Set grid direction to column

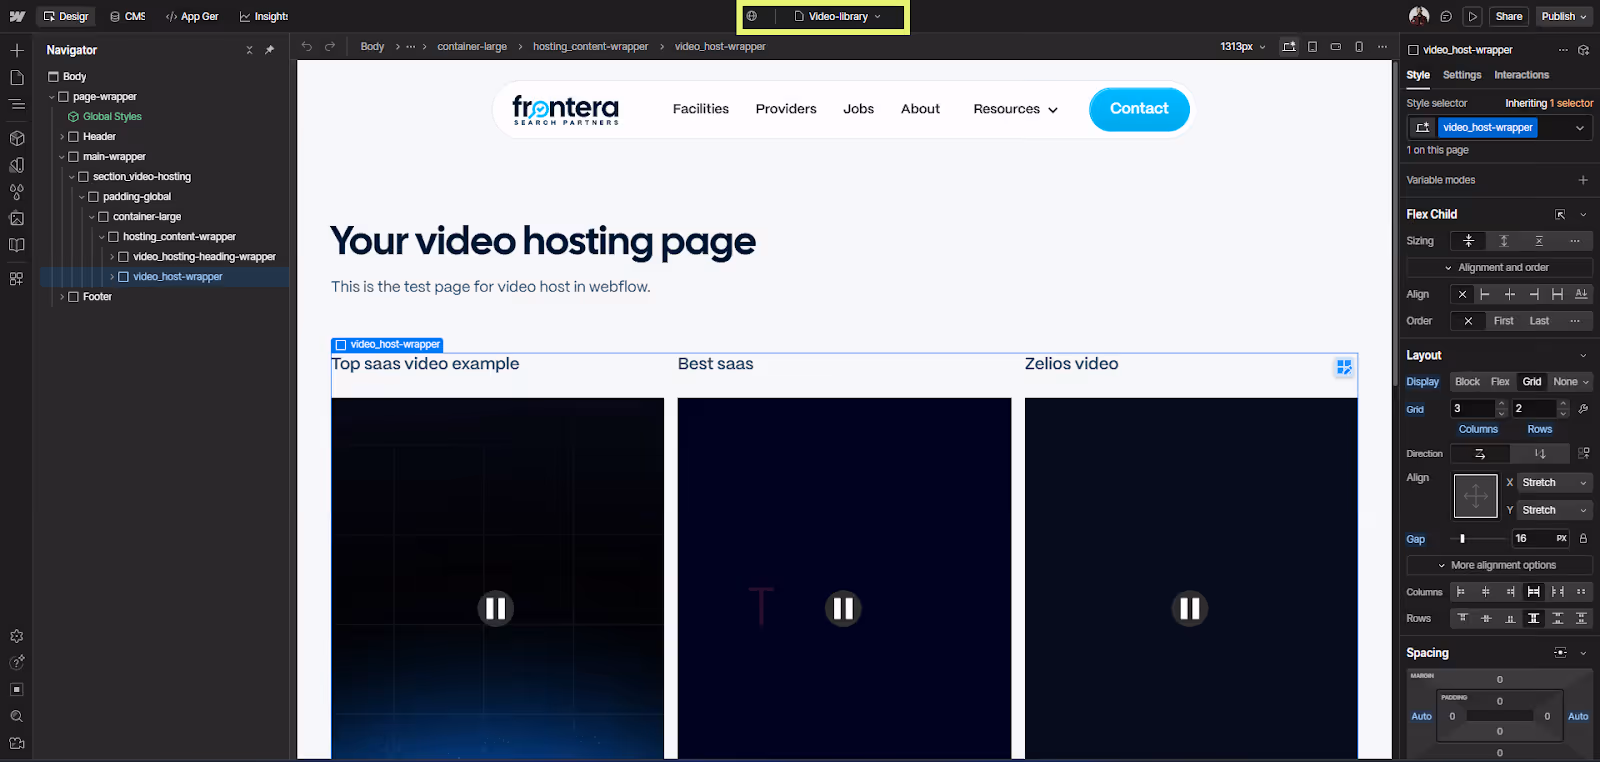[1540, 454]
